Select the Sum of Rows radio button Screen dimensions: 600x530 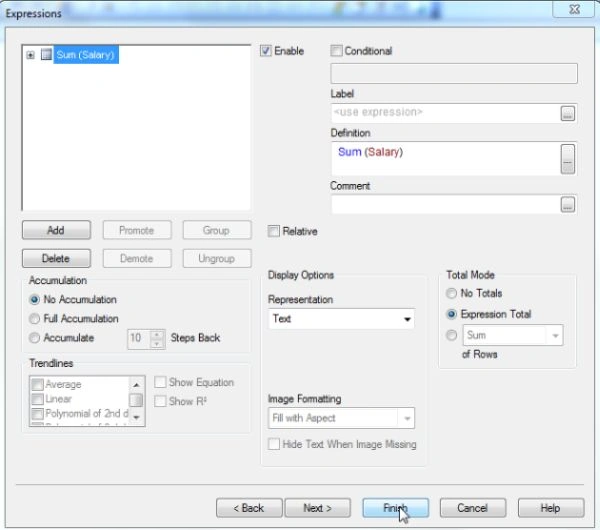pos(452,335)
